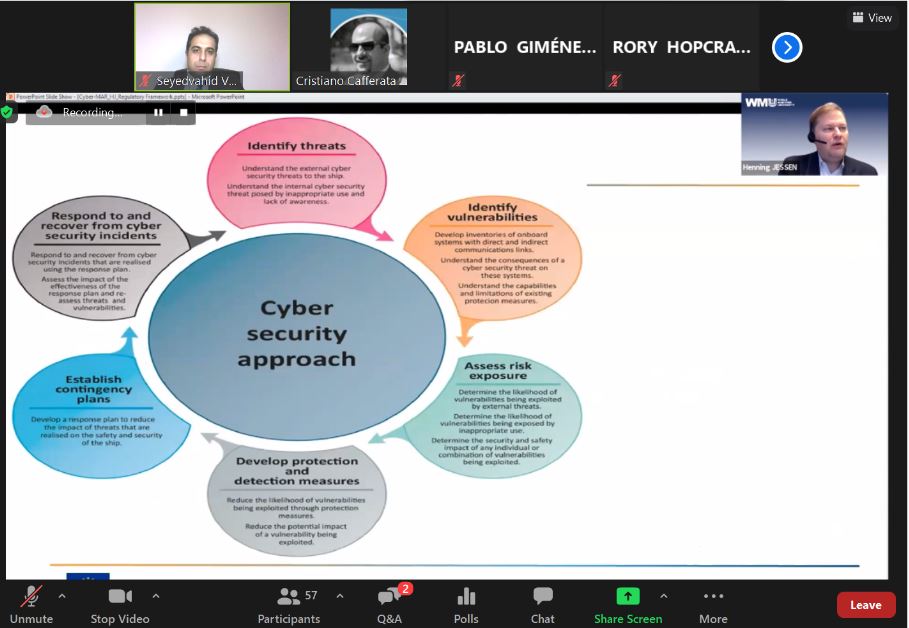The width and height of the screenshot is (909, 628).
Task: Select Henning Jessen's speaker video thumbnail
Action: coord(814,135)
